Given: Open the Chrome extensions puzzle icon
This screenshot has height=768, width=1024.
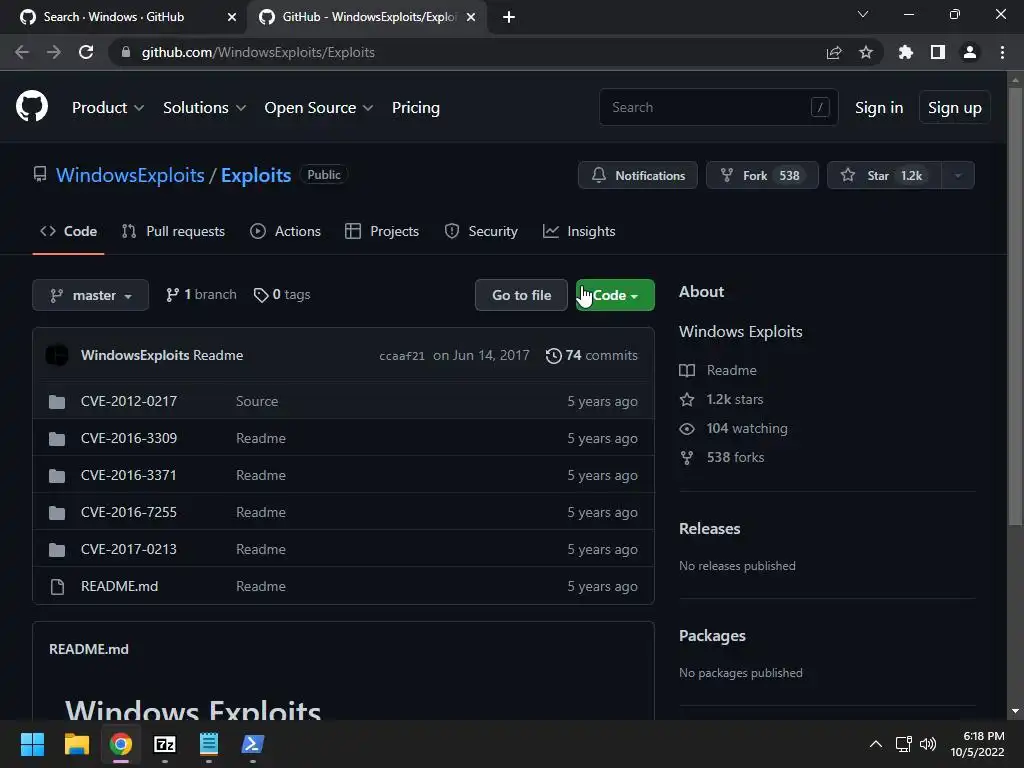Looking at the screenshot, I should pyautogui.click(x=905, y=52).
